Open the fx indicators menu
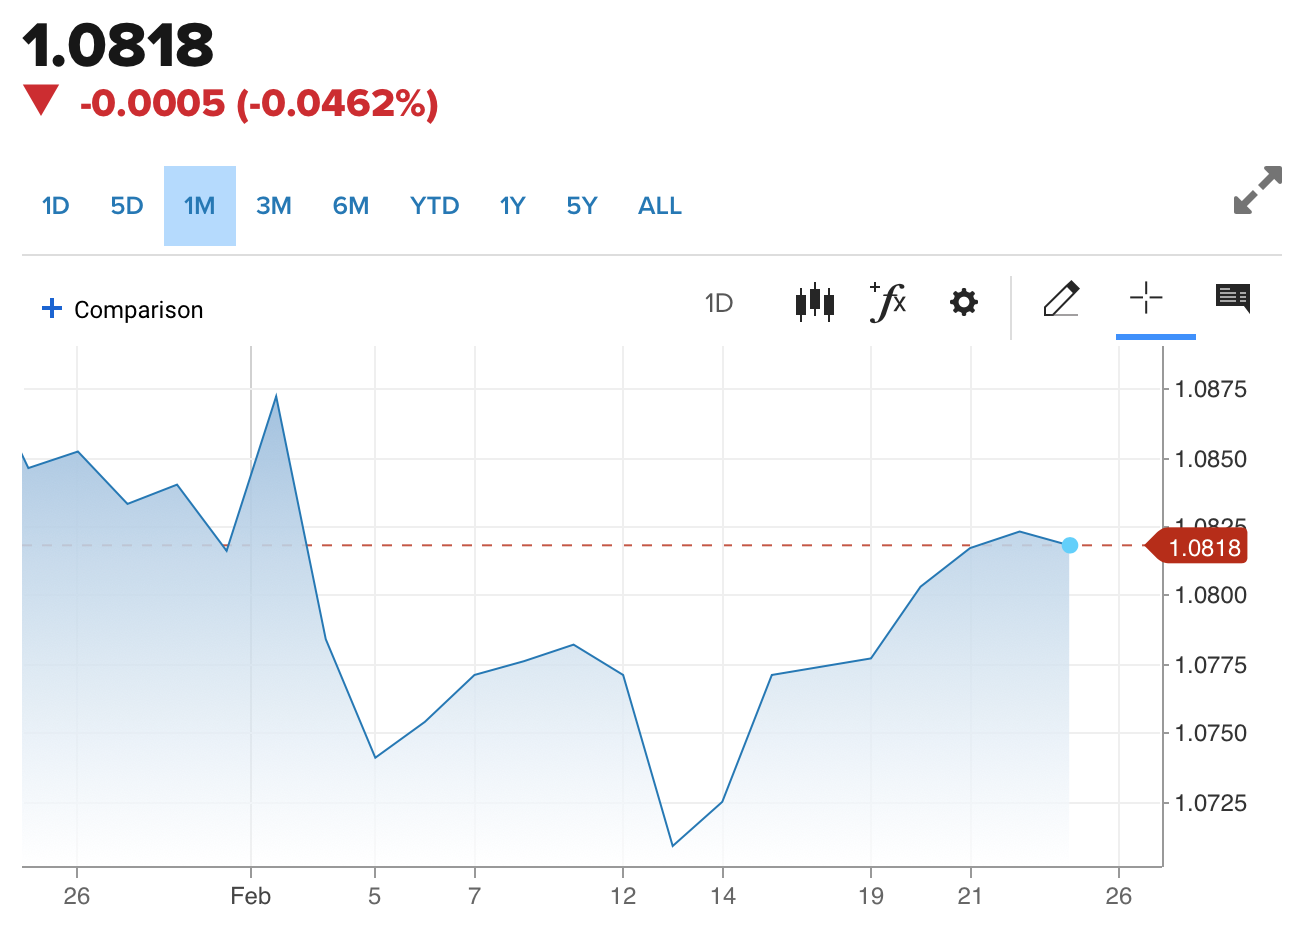Image resolution: width=1294 pixels, height=938 pixels. point(888,301)
